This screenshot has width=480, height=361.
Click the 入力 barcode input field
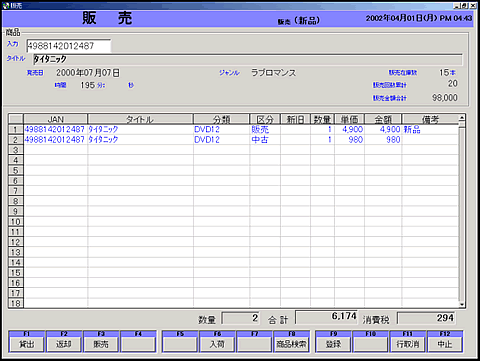pos(69,46)
